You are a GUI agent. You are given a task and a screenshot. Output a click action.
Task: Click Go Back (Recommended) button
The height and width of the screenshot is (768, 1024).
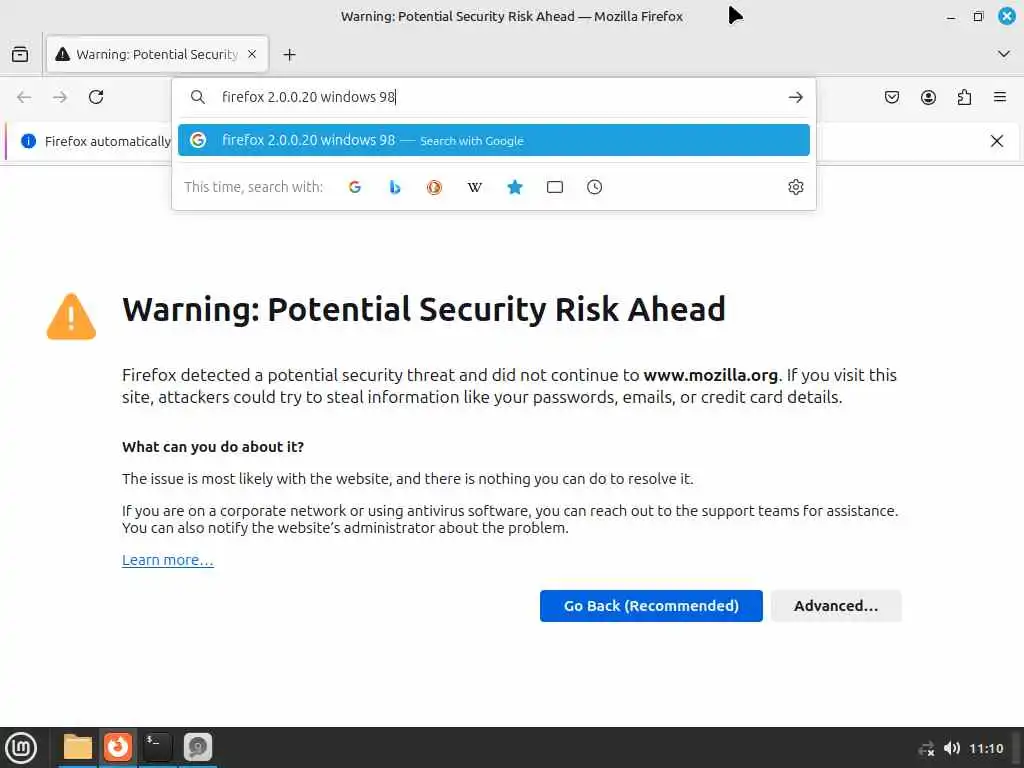pyautogui.click(x=651, y=606)
